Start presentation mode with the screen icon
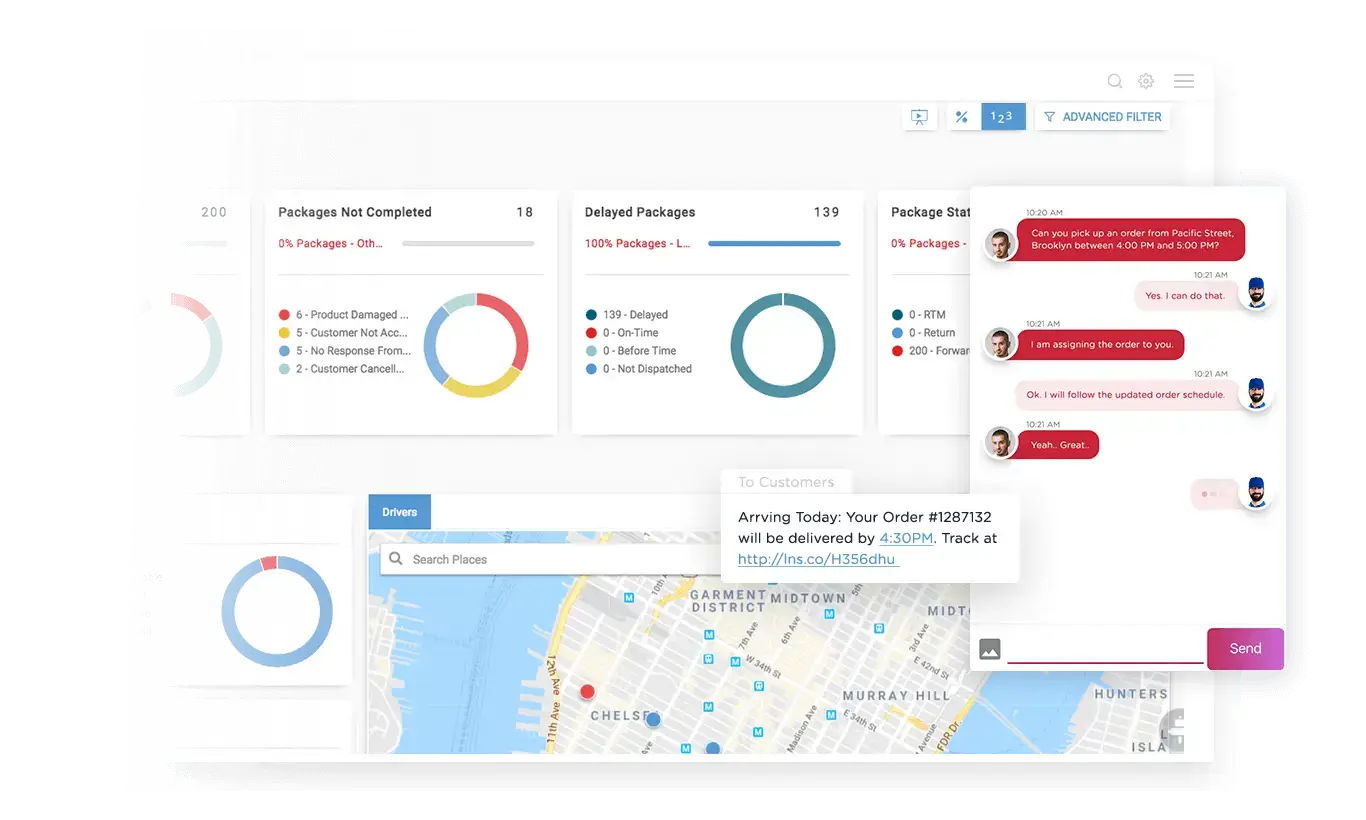The width and height of the screenshot is (1366, 820). click(919, 117)
